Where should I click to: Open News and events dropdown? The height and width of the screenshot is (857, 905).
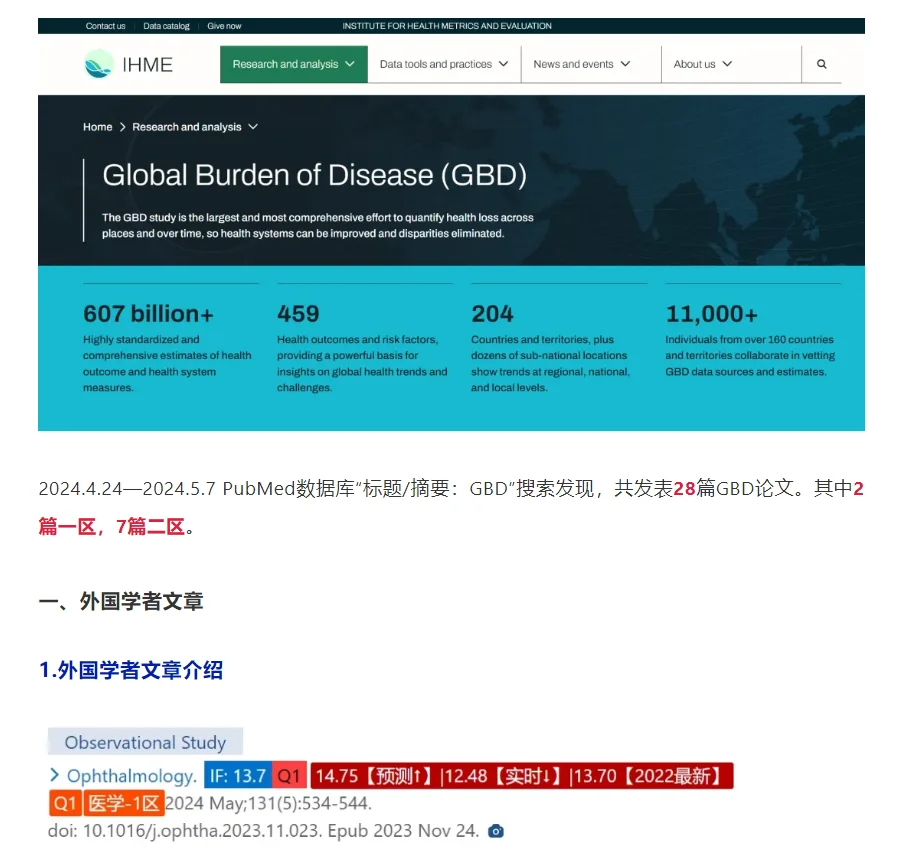click(x=582, y=64)
